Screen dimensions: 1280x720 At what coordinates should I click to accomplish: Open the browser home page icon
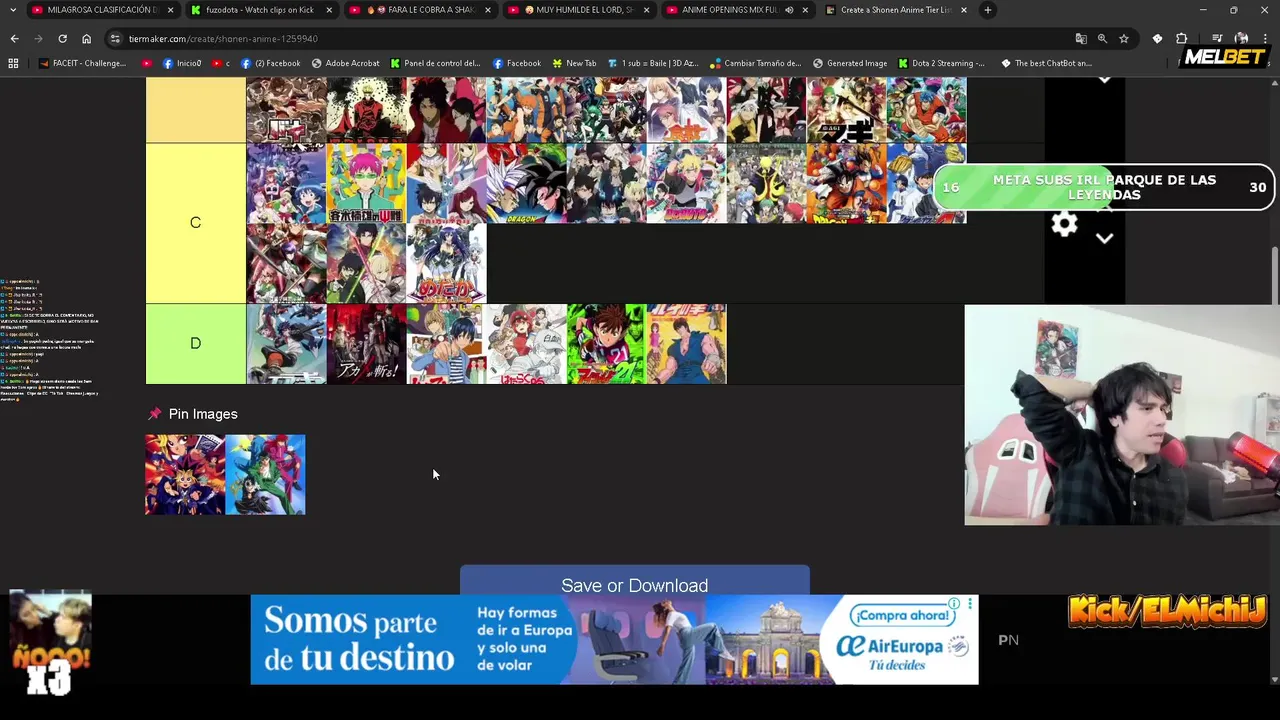pos(86,38)
